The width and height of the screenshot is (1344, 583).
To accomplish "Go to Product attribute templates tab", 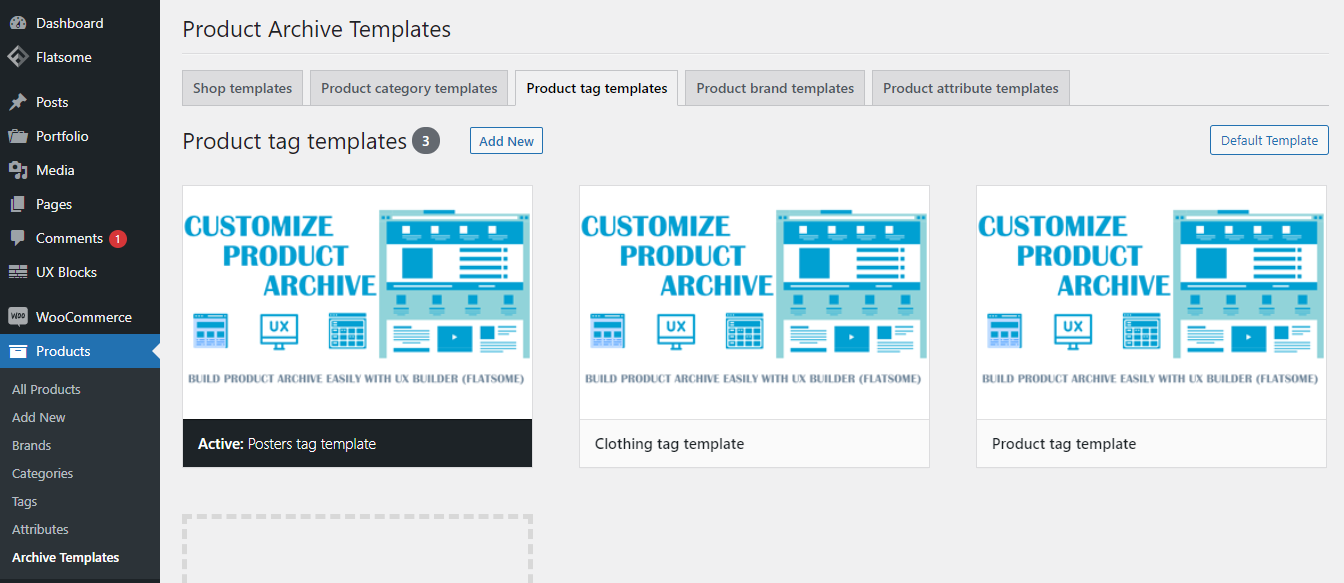I will [970, 88].
